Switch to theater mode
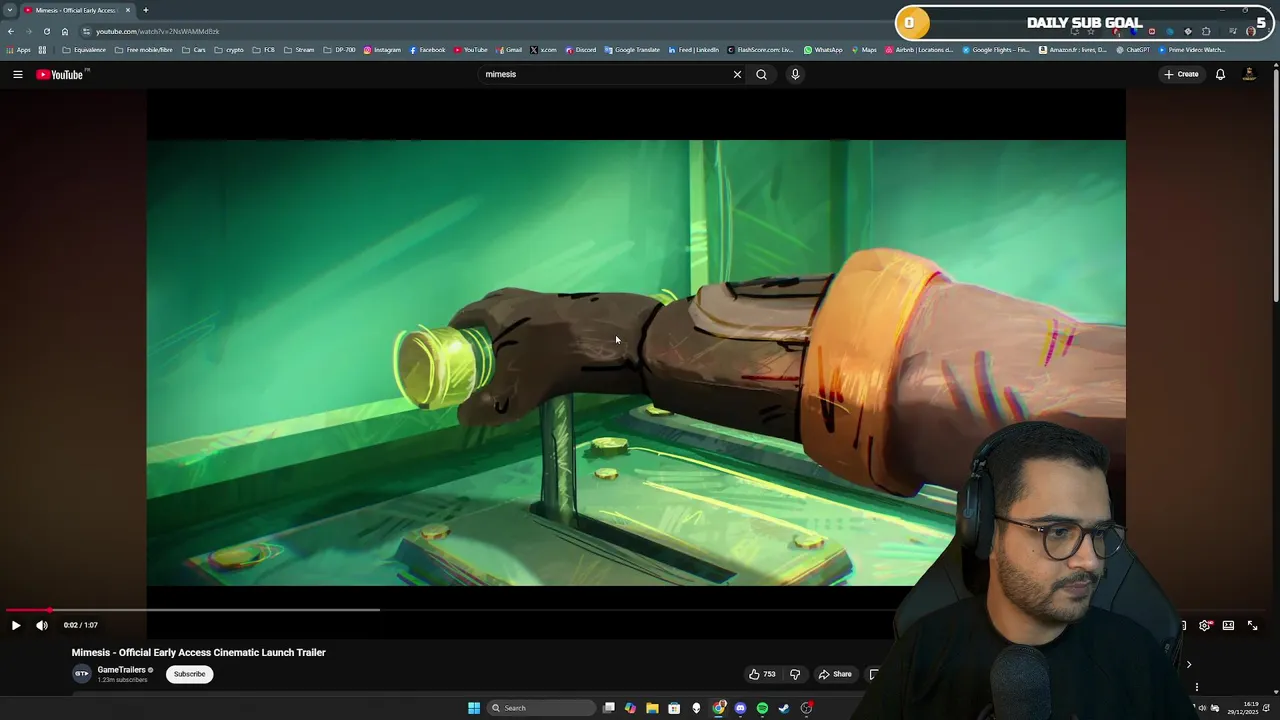1280x720 pixels. click(x=1228, y=625)
